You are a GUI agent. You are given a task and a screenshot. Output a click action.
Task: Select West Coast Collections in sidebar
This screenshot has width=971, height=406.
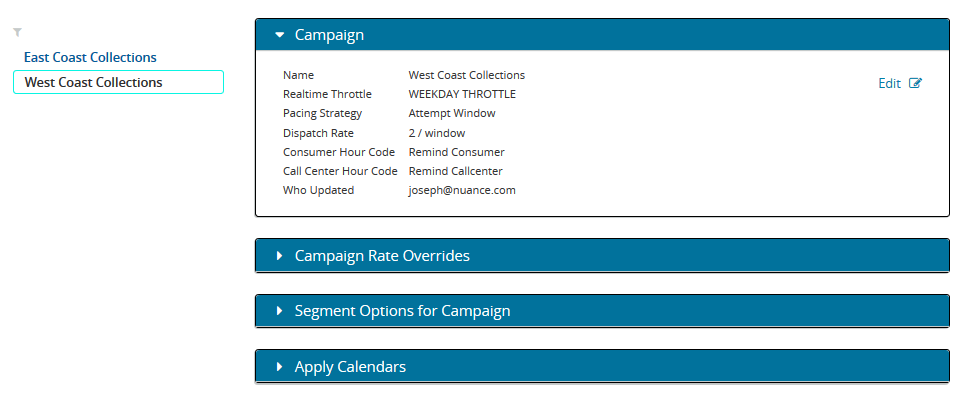[x=93, y=82]
